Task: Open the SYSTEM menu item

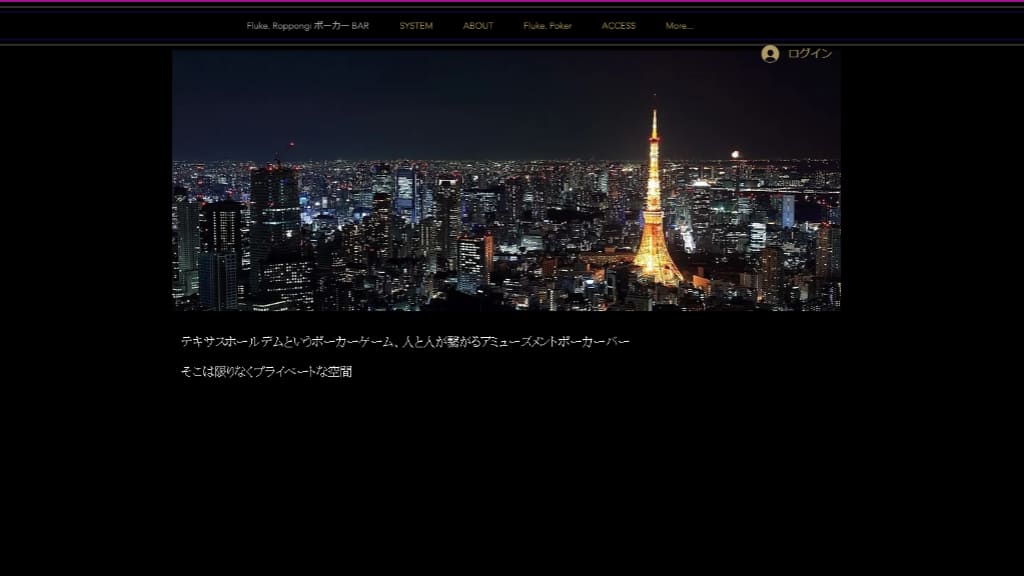Action: pyautogui.click(x=416, y=26)
